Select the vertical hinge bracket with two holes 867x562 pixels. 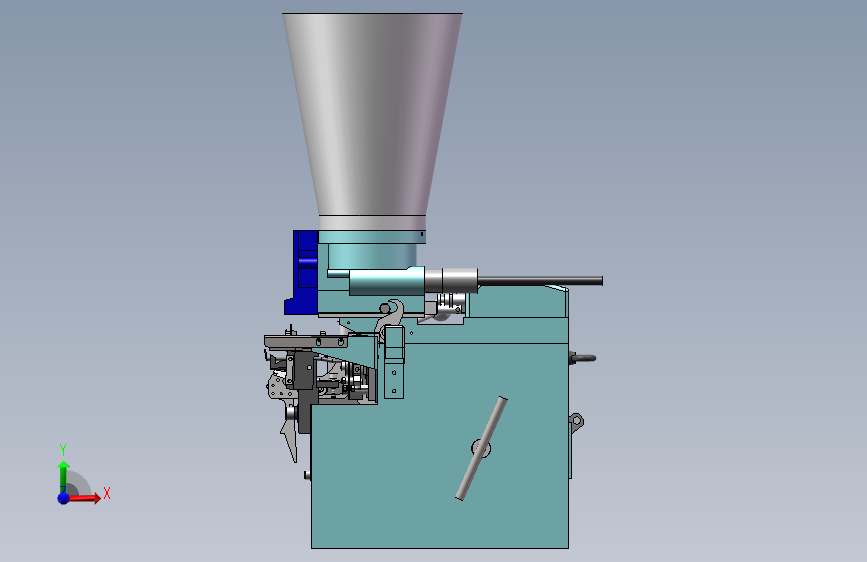[394, 362]
